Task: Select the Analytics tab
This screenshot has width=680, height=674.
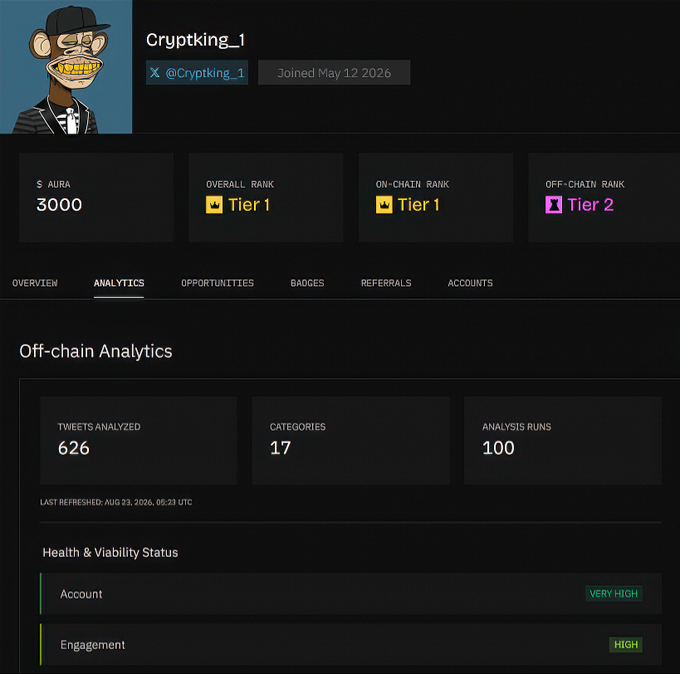Action: [119, 283]
